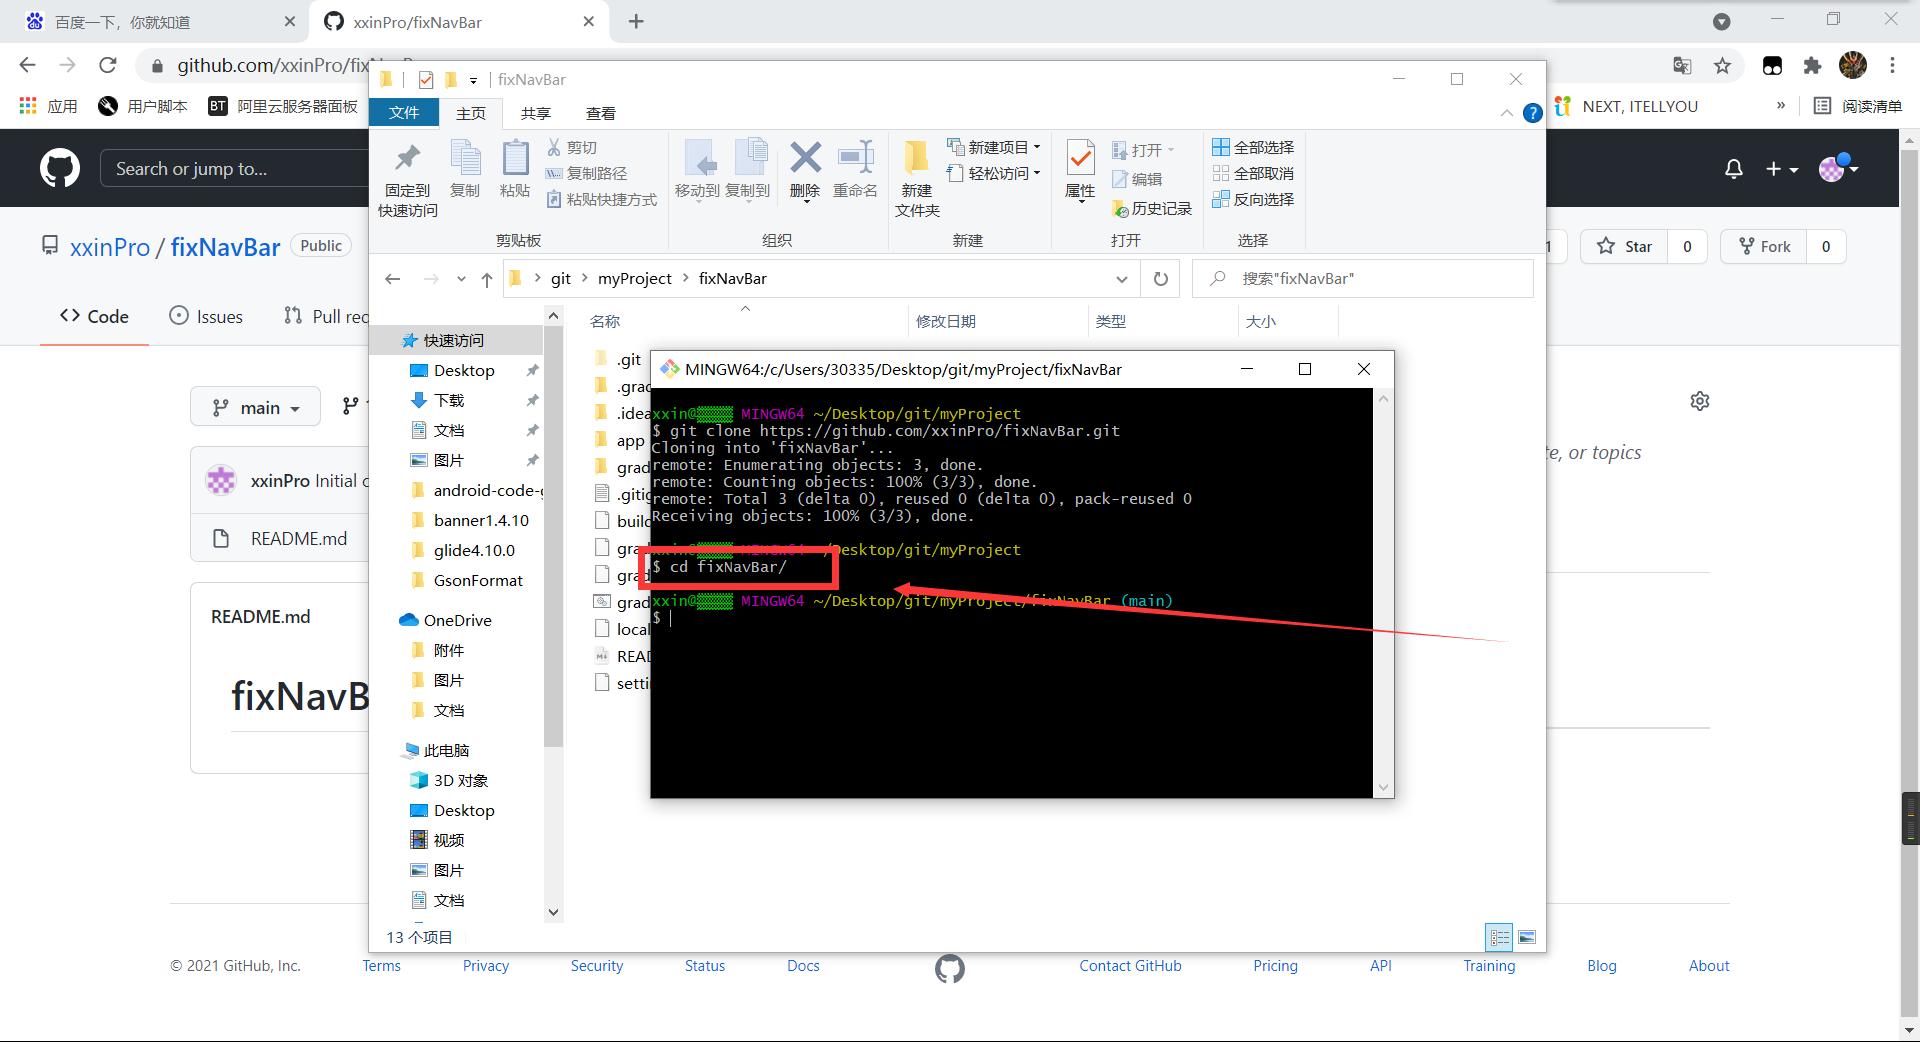The width and height of the screenshot is (1920, 1042).
Task: Select OneDrive in Explorer navigation pane
Action: (457, 621)
